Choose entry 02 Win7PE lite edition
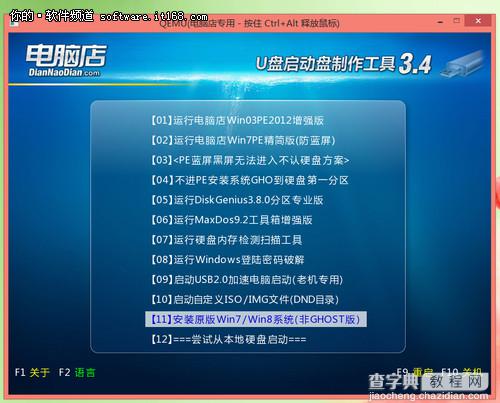 tap(243, 140)
